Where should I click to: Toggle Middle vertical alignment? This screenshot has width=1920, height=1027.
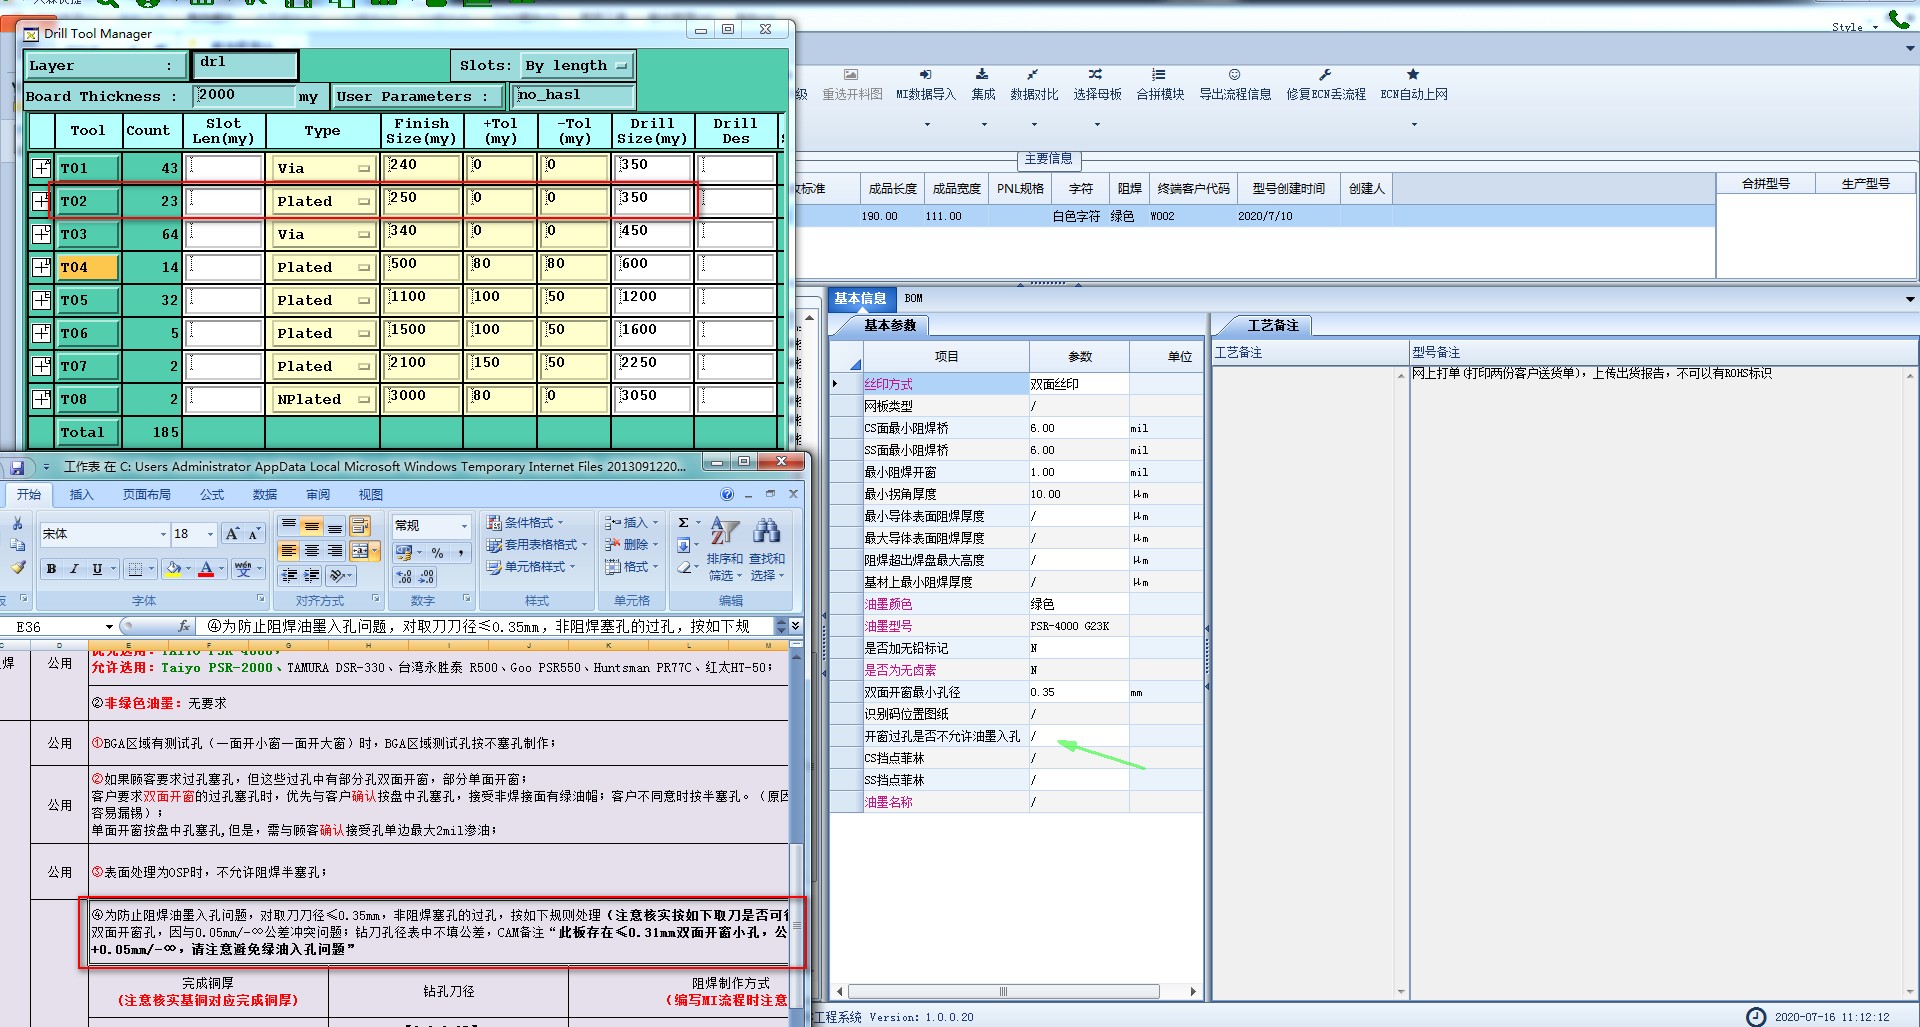pos(312,526)
